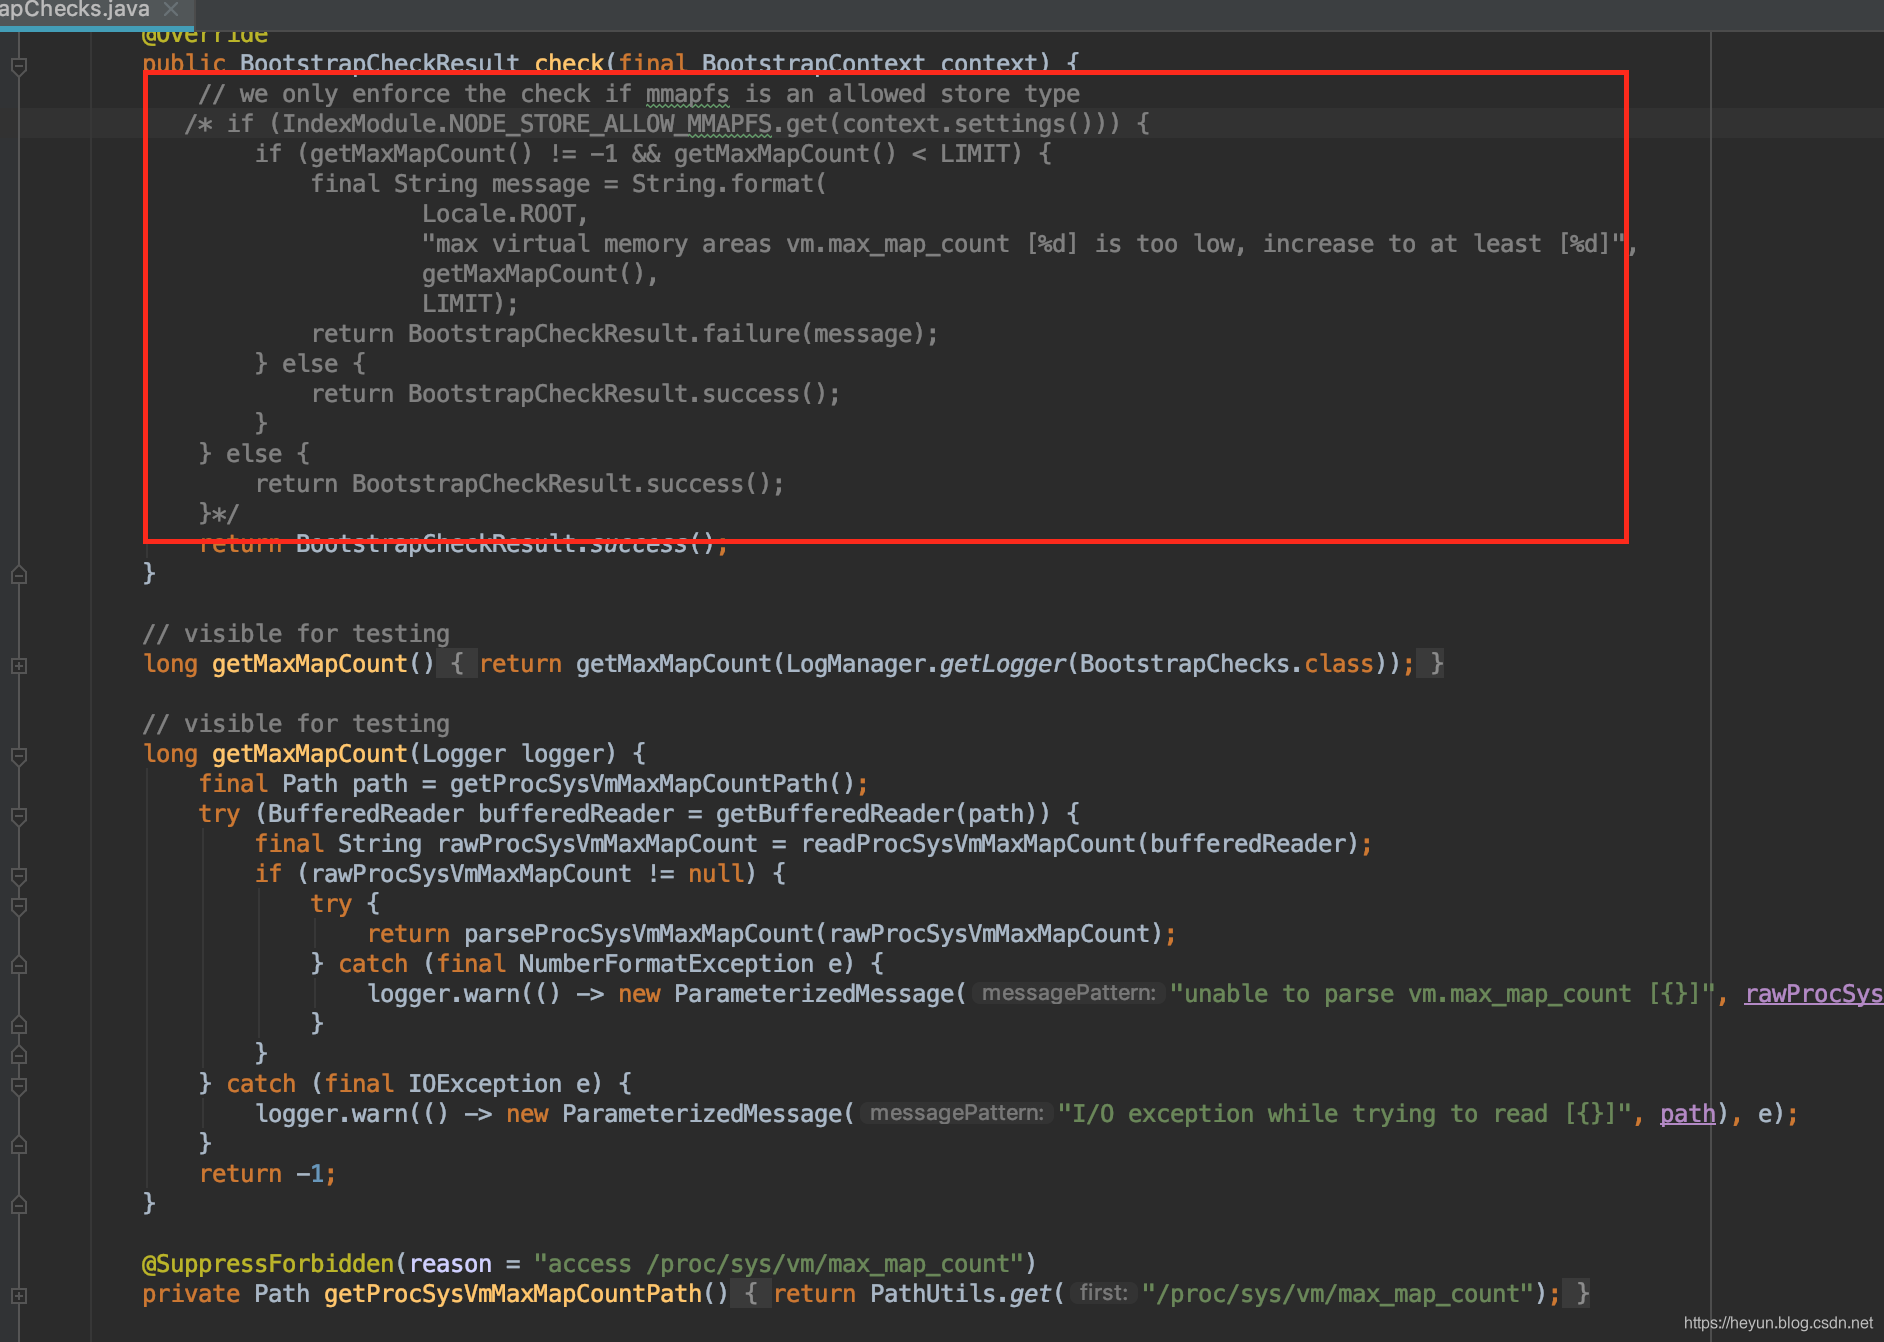Click the fold end marker beside return -1's closing brace

click(x=18, y=1205)
